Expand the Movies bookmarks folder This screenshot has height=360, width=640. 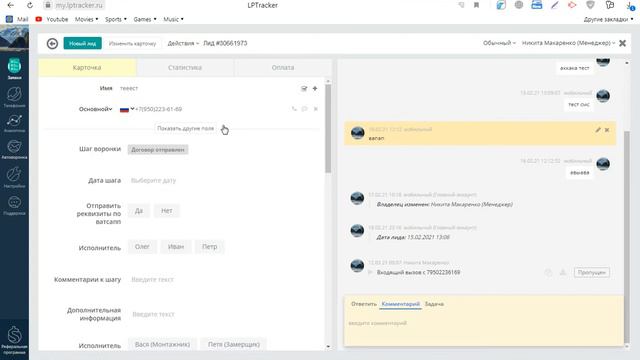[x=87, y=19]
